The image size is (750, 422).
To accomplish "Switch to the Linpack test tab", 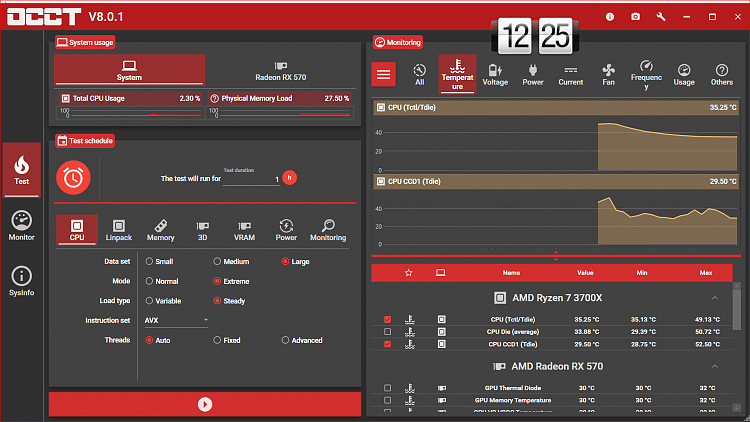I will (119, 230).
